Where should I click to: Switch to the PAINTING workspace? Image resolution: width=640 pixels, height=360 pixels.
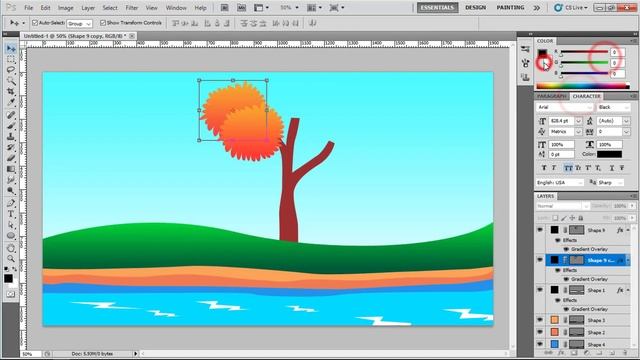pos(510,8)
